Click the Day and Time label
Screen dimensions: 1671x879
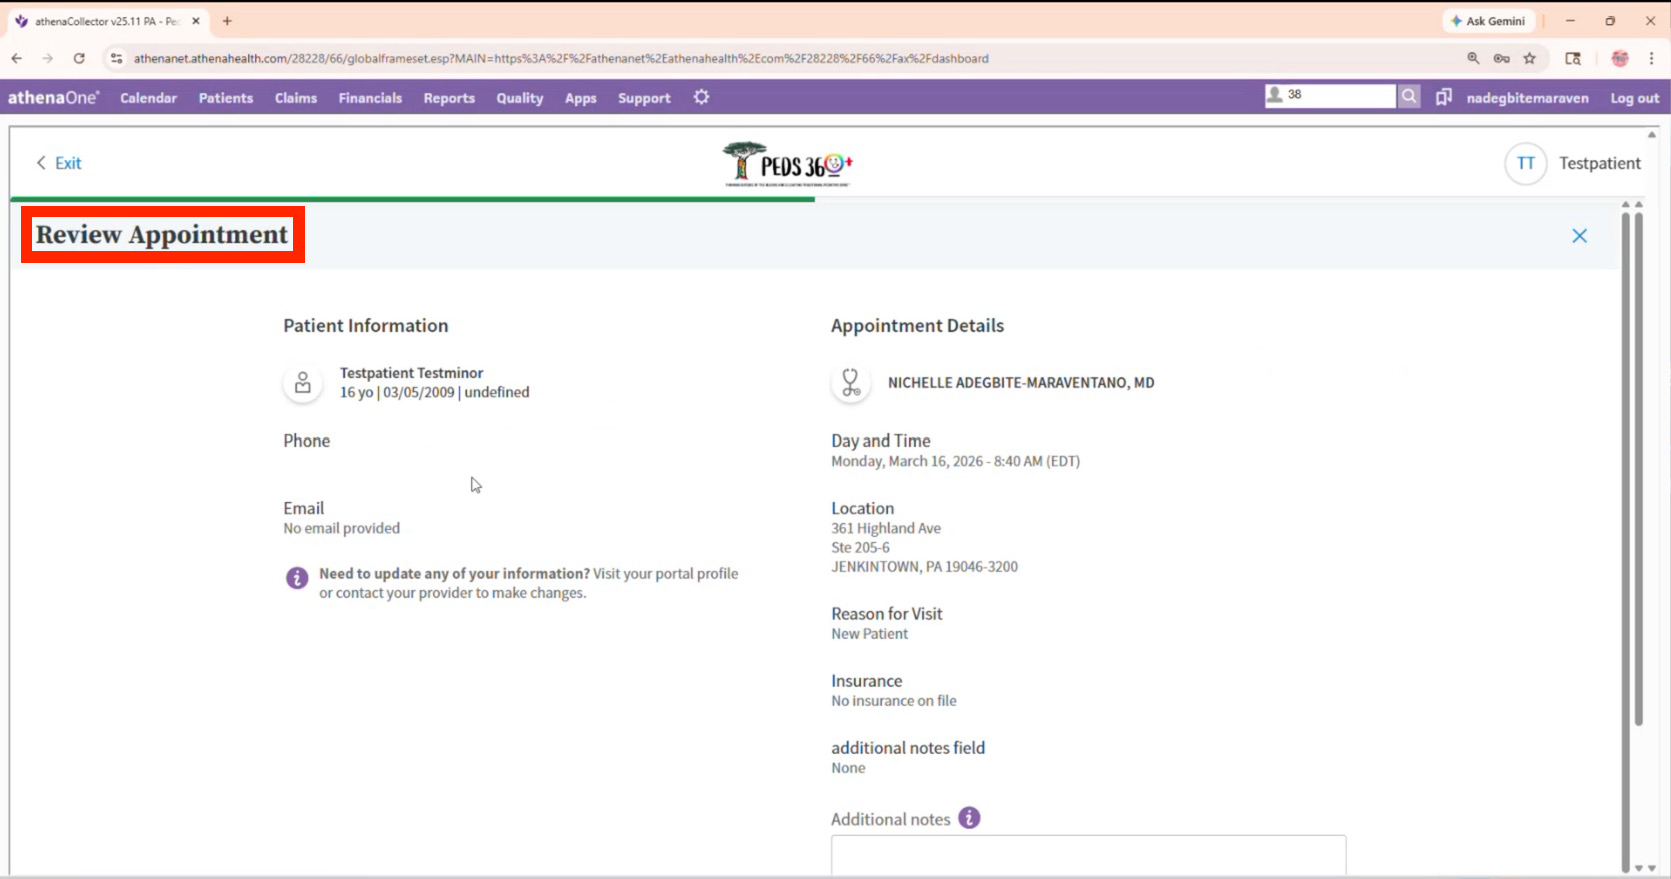881,441
